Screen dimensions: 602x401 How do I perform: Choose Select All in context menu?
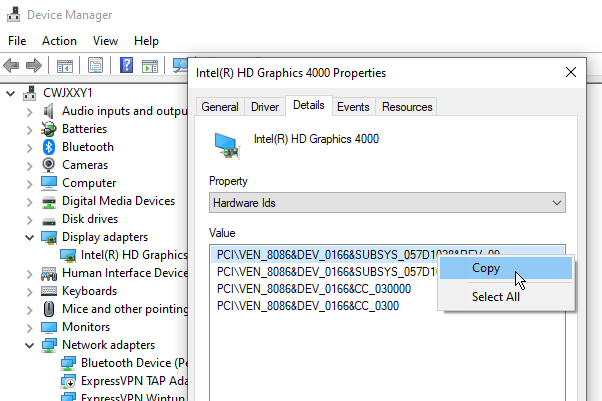pyautogui.click(x=495, y=296)
